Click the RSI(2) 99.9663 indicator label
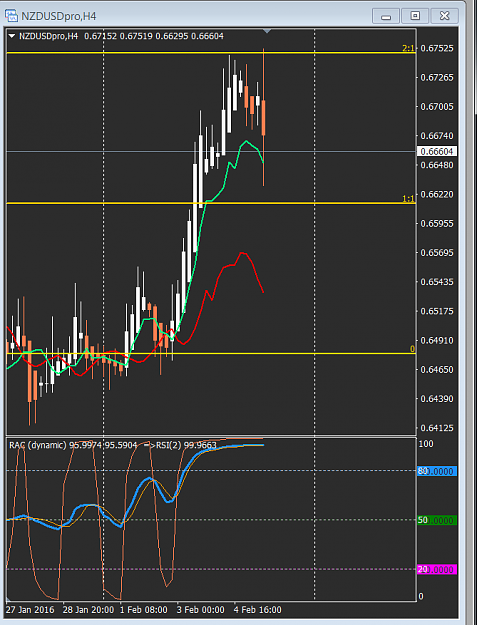477x625 pixels. [186, 445]
